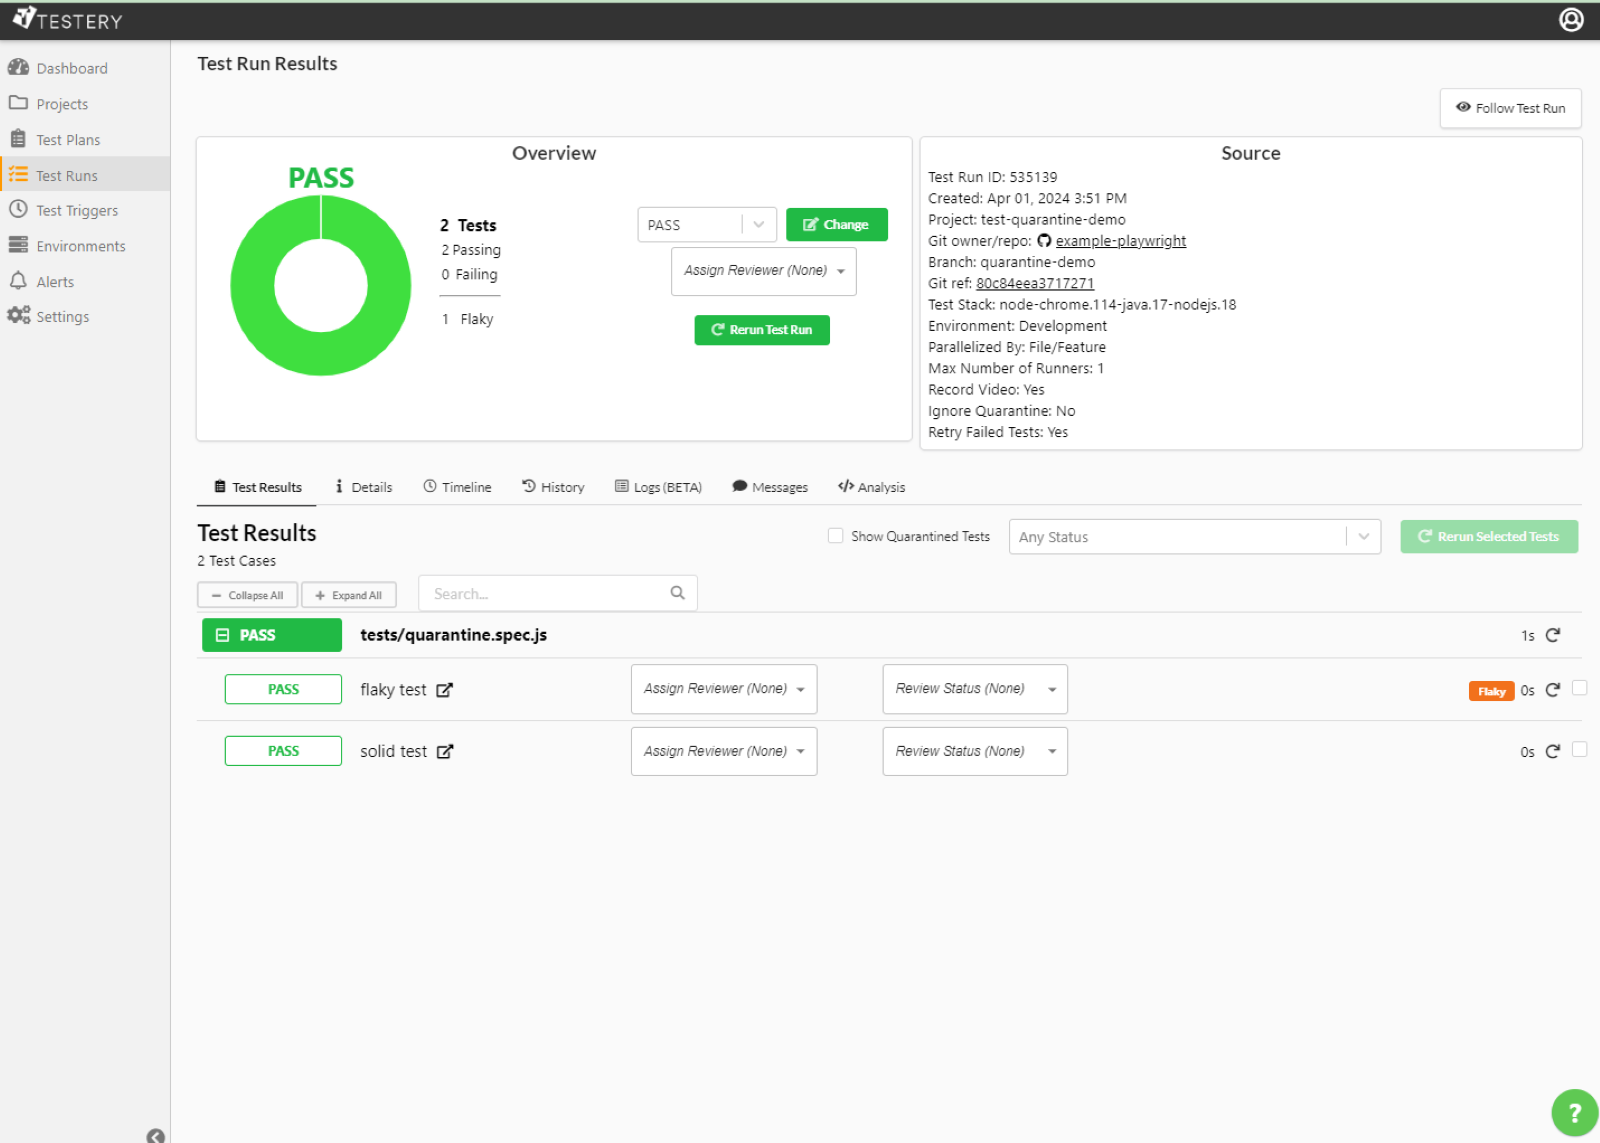Open the example-playwright repo link
Image resolution: width=1600 pixels, height=1143 pixels.
tap(1121, 241)
